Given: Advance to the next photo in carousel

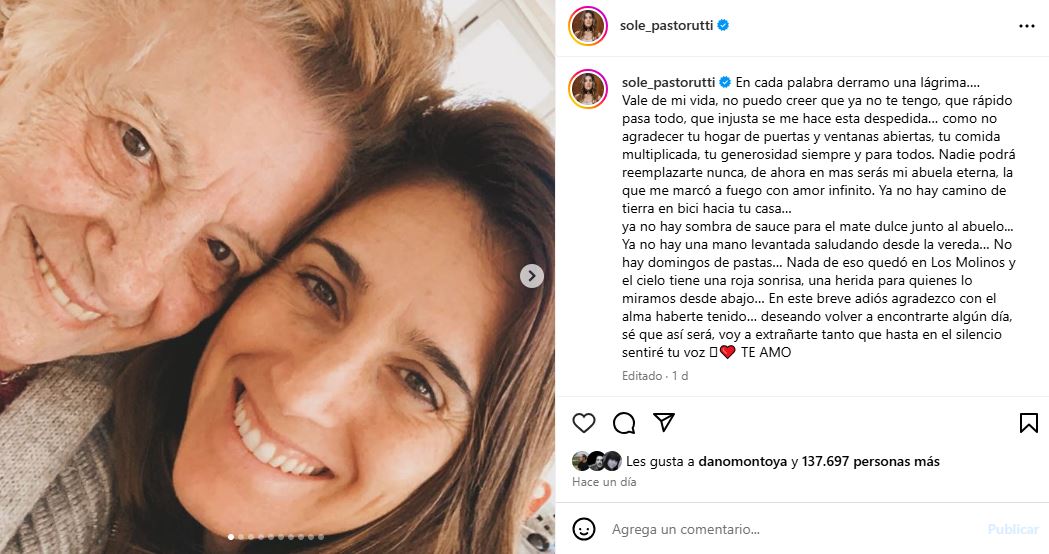Looking at the screenshot, I should pyautogui.click(x=532, y=276).
